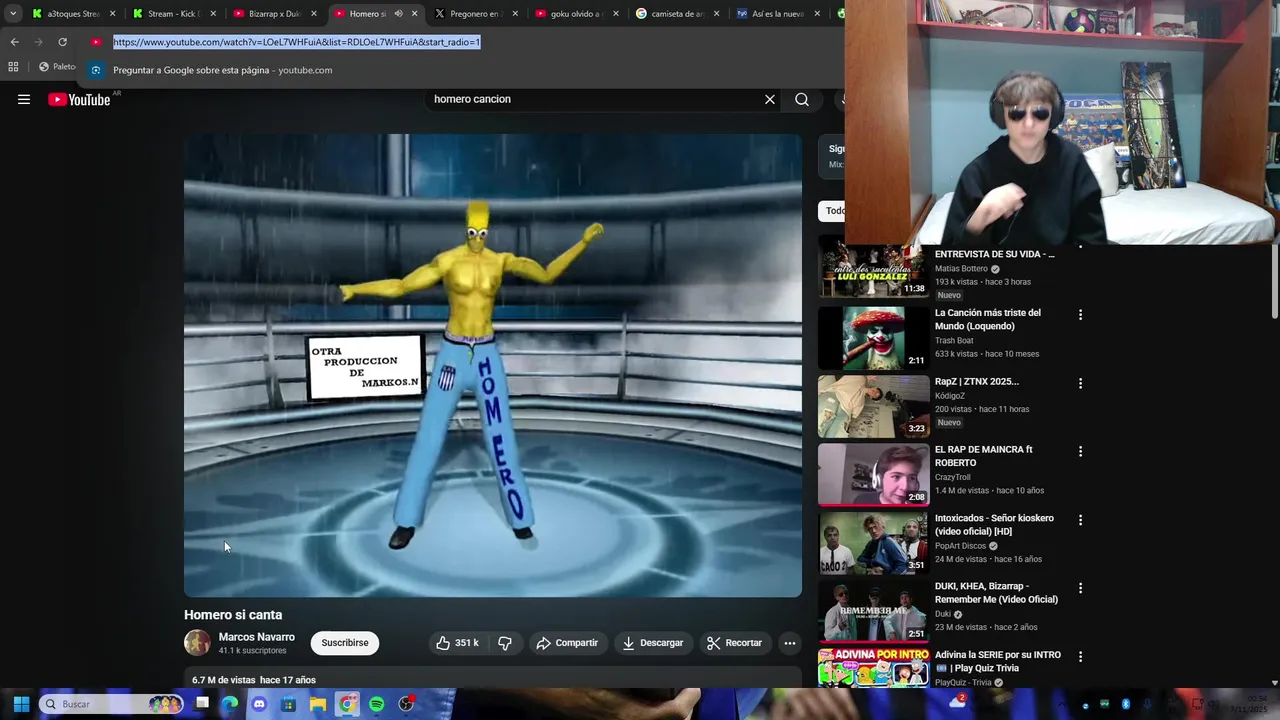
Task: Open 'Adivina la SERIE por su INTRO' thumbnail
Action: [x=873, y=668]
